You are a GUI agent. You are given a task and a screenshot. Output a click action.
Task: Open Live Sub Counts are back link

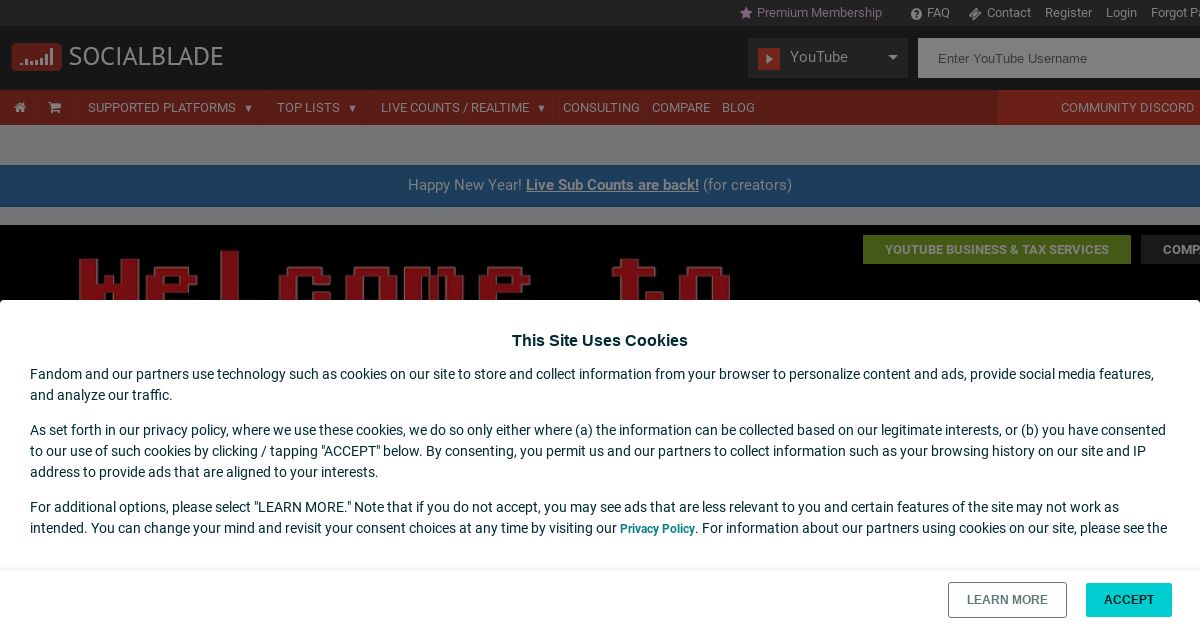[x=612, y=185]
